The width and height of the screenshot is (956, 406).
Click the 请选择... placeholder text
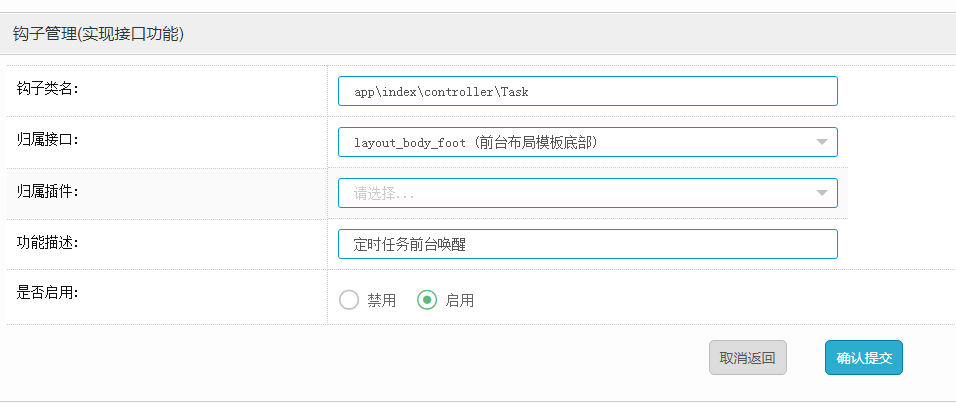pyautogui.click(x=384, y=194)
